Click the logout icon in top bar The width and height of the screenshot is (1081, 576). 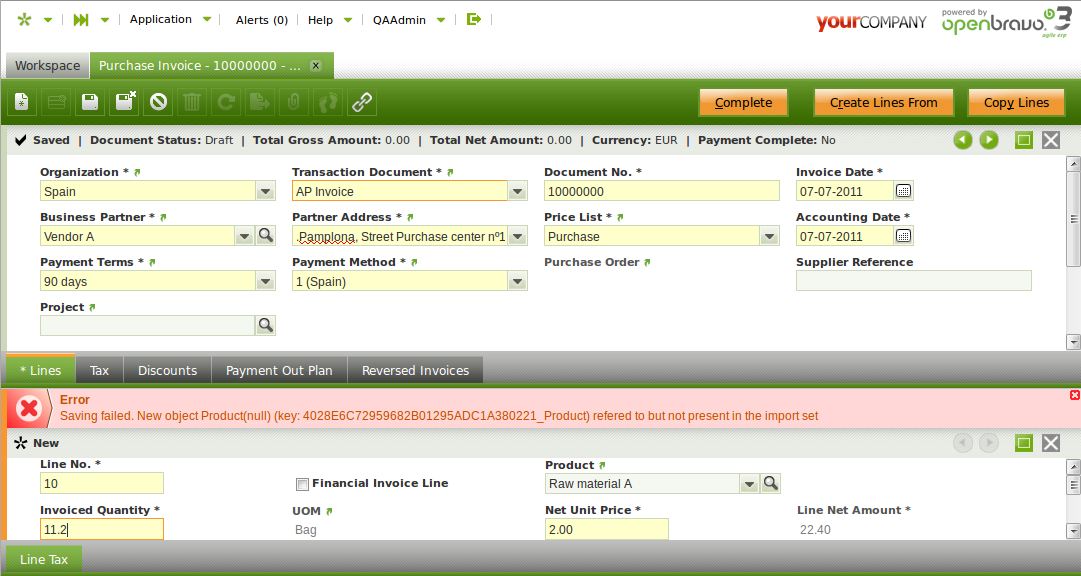click(474, 19)
